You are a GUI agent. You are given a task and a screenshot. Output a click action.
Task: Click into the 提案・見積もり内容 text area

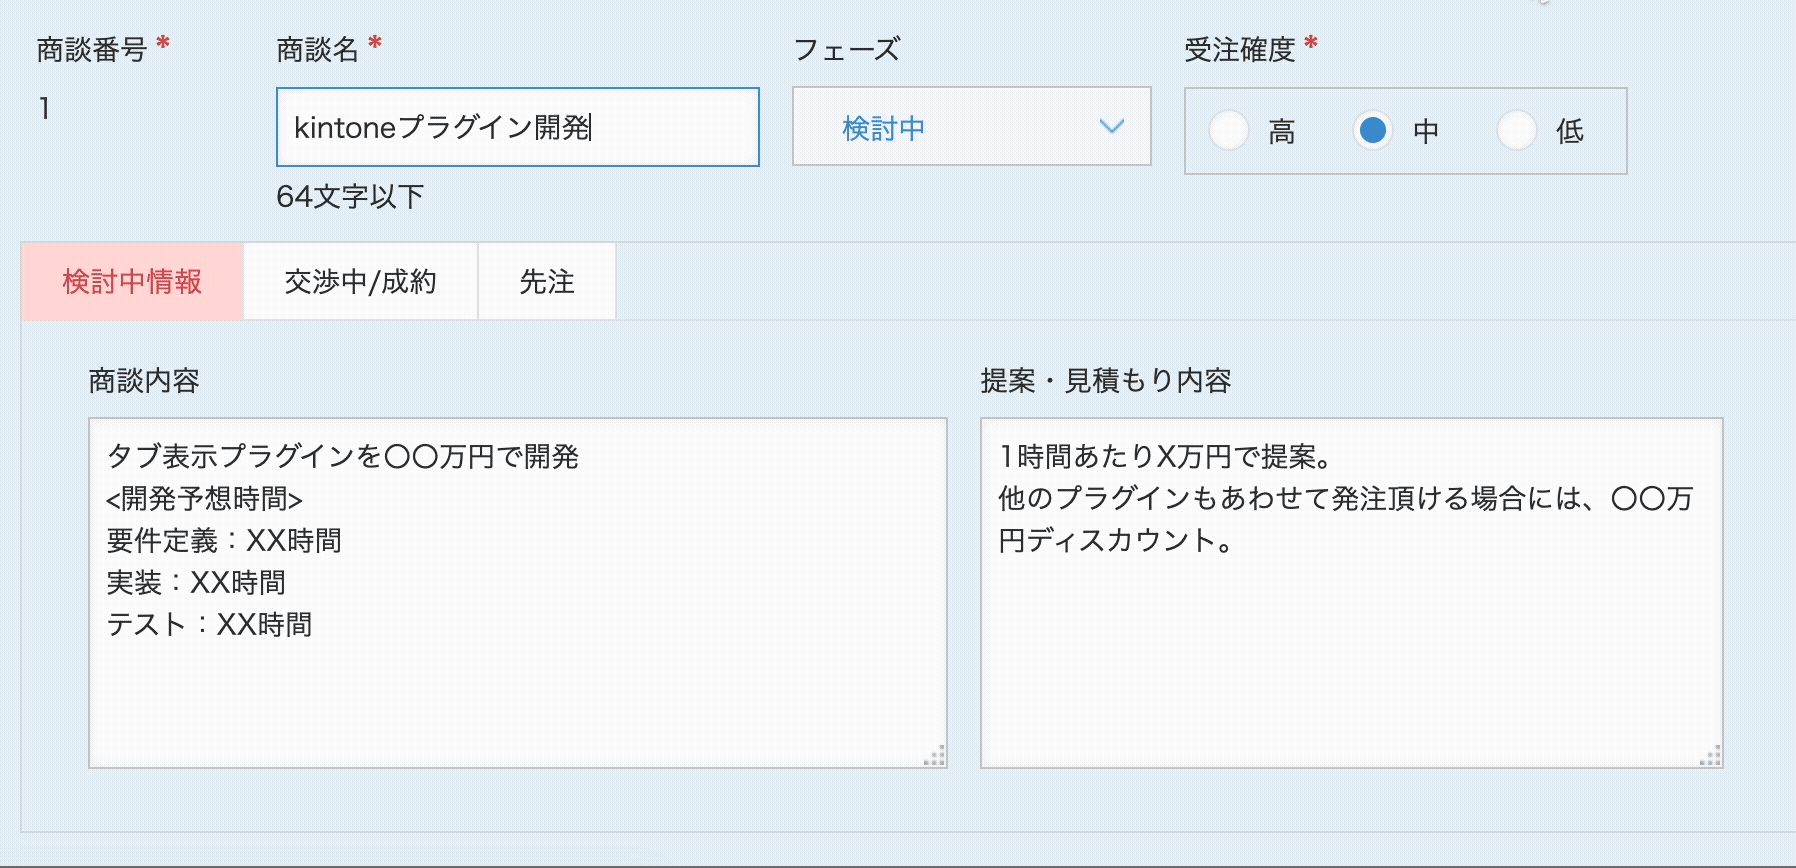(1351, 650)
